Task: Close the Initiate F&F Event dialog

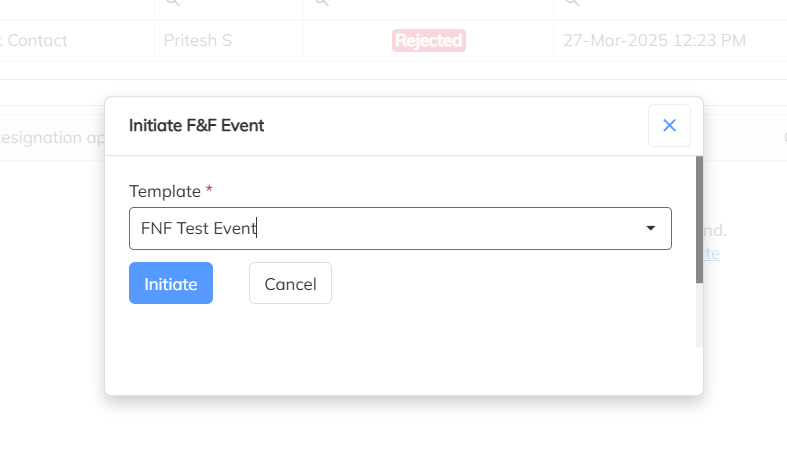Action: click(669, 126)
